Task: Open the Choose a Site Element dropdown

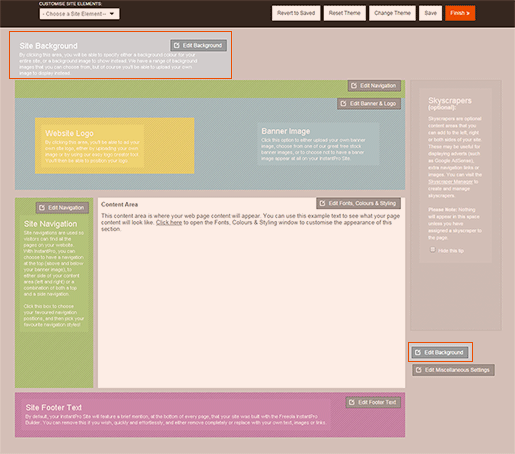Action: click(79, 14)
